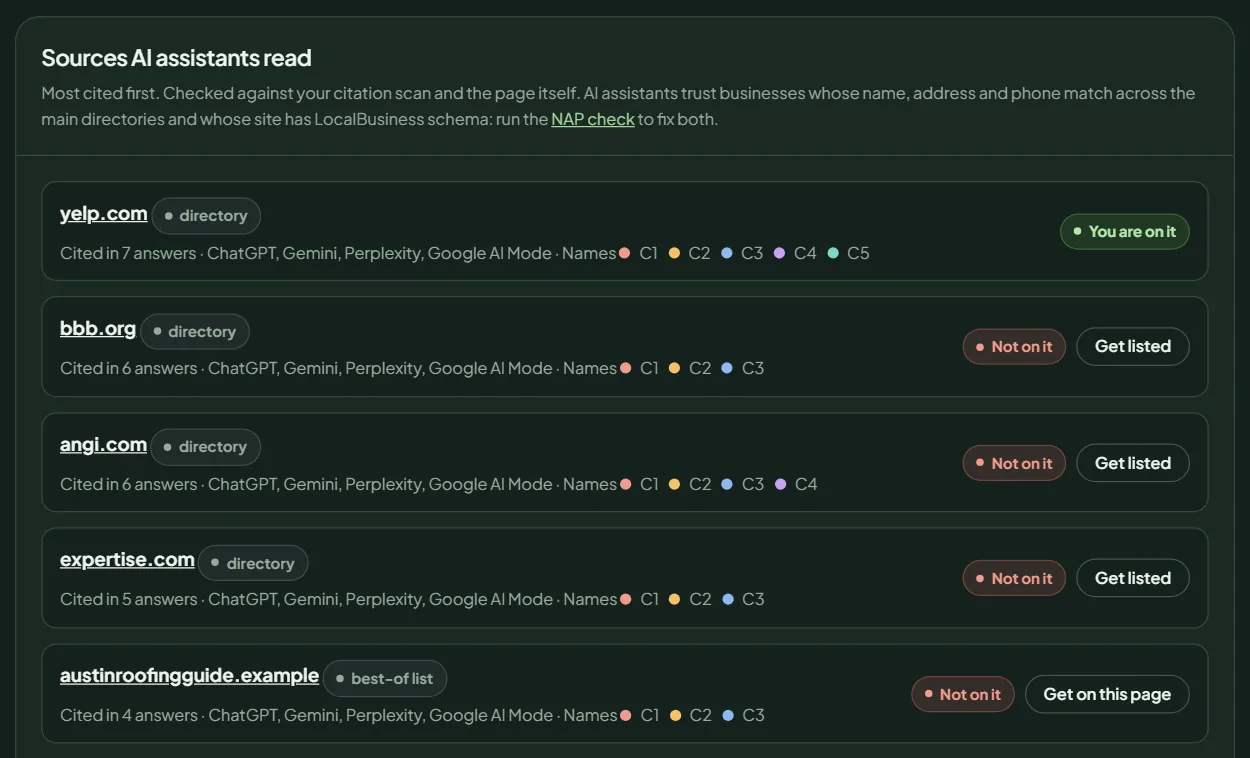Click Get listed for angi.com
The image size is (1250, 758).
(x=1133, y=463)
